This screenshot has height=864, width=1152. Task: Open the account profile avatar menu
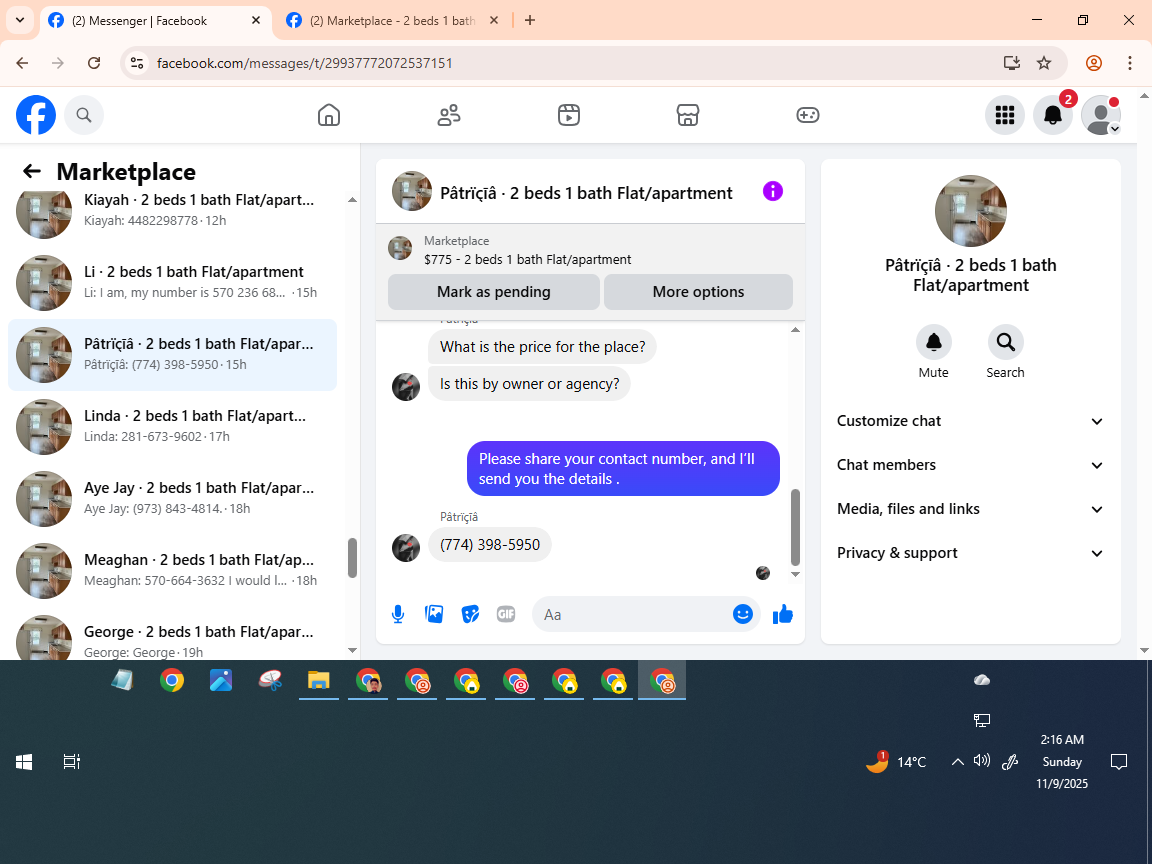tap(1101, 115)
